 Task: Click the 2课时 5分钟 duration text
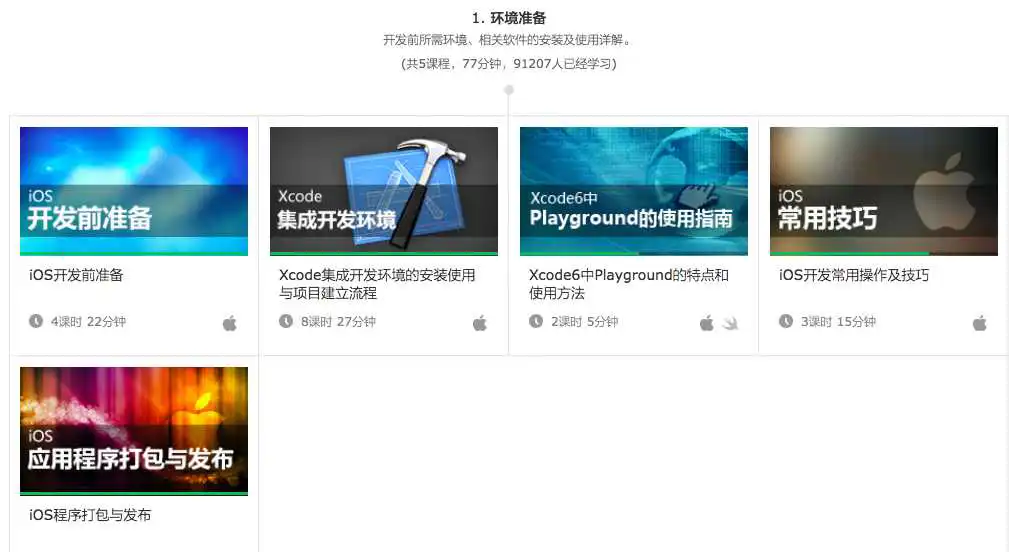point(584,322)
